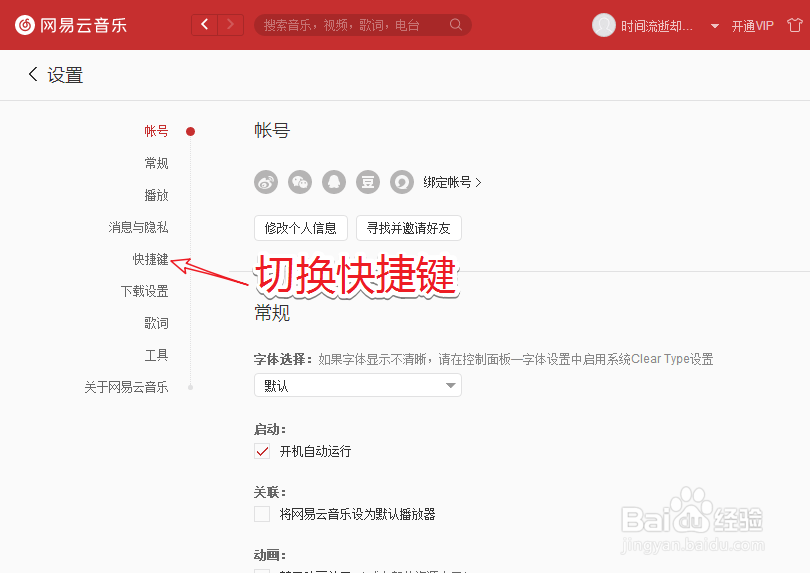Go to 歌词 settings section
The image size is (810, 573).
point(157,323)
